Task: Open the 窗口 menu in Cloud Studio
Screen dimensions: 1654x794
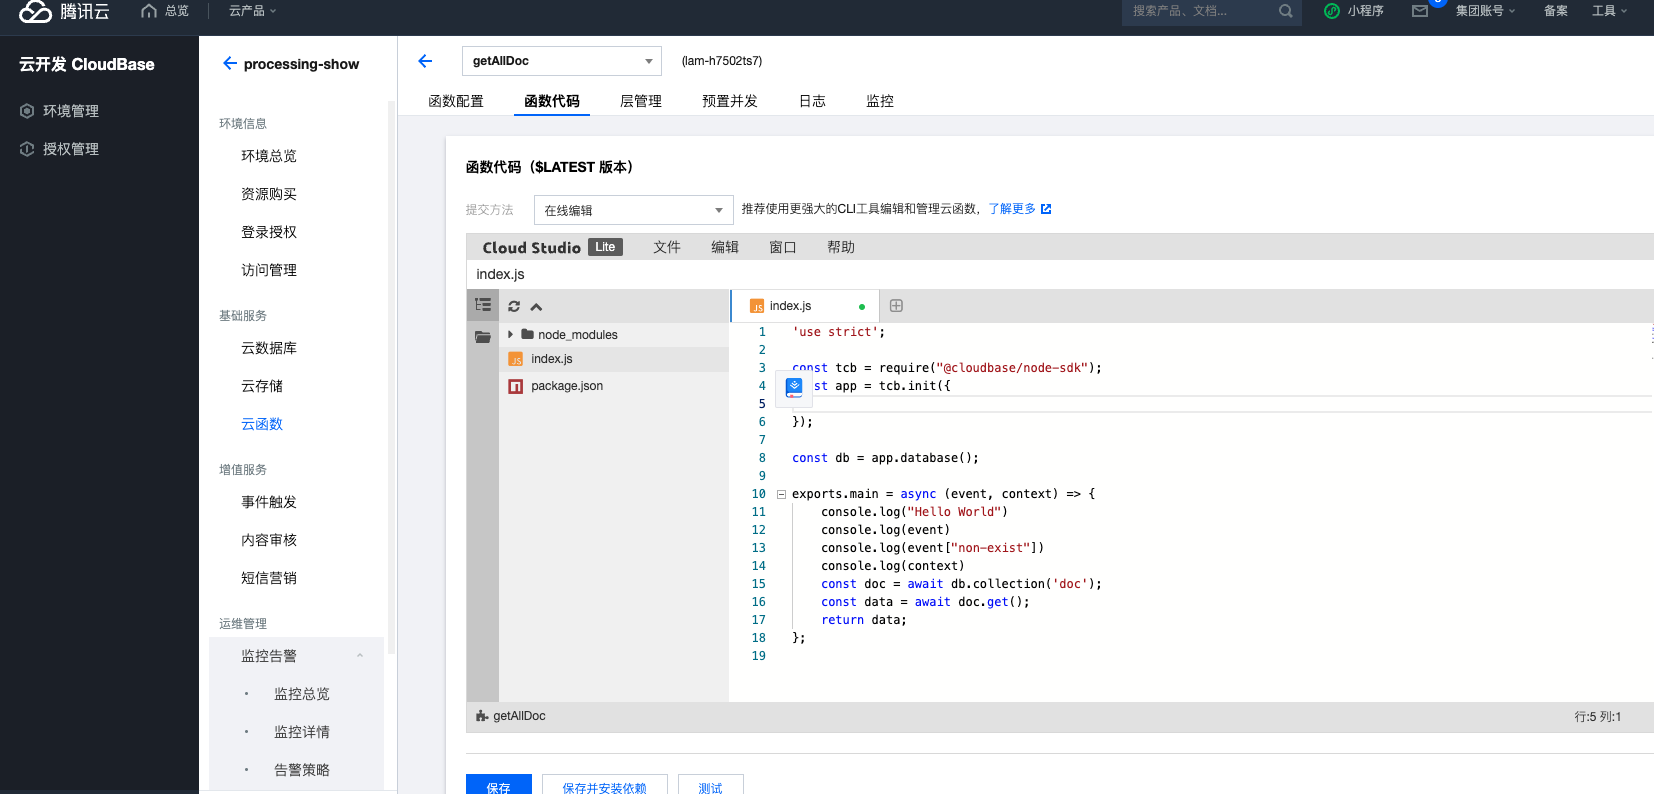Action: [x=783, y=247]
